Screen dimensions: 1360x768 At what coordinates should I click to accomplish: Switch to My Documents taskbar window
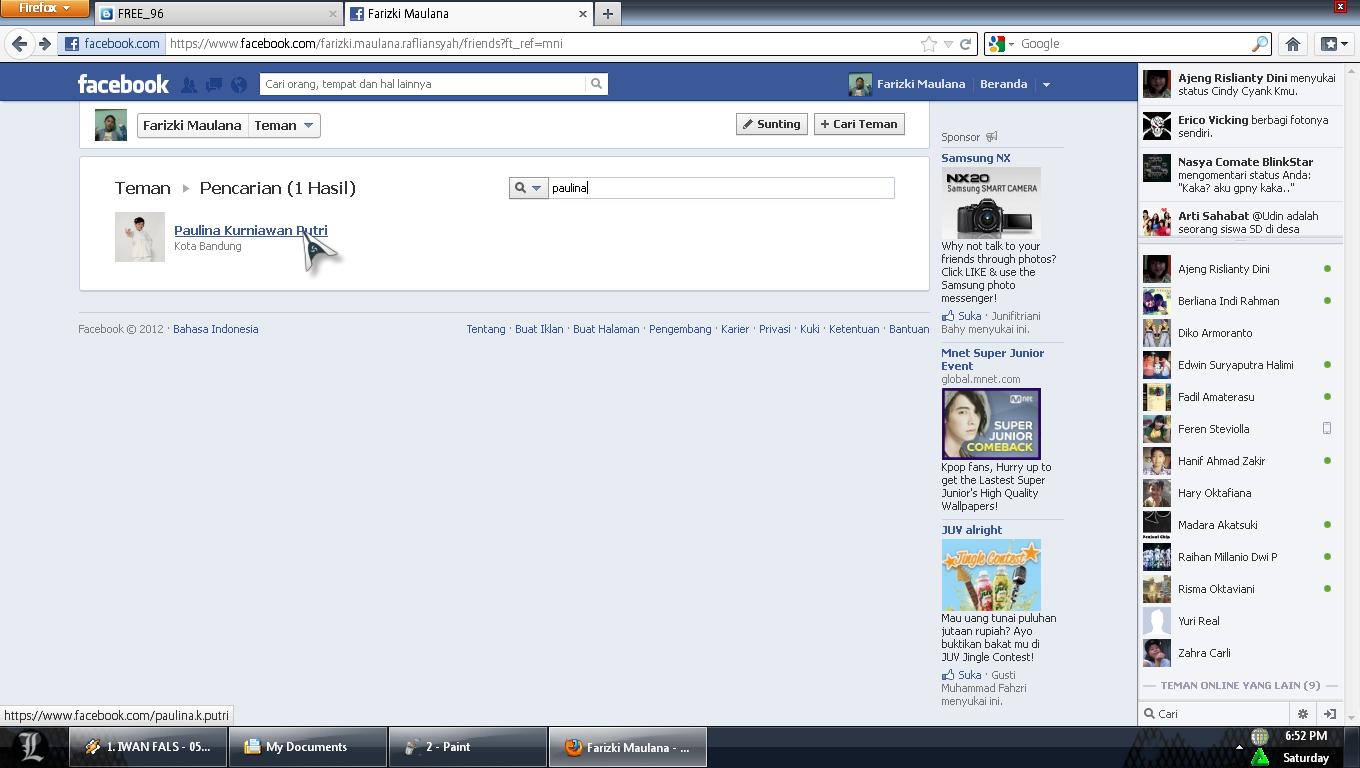point(308,747)
